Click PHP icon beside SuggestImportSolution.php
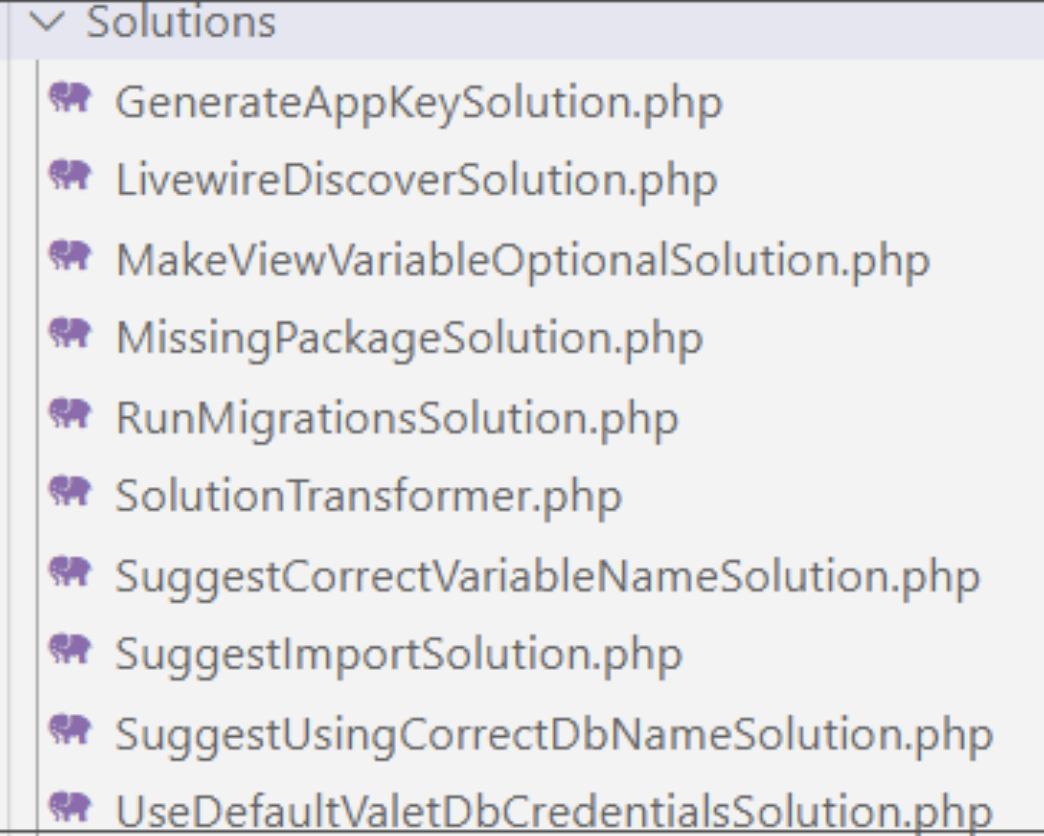The height and width of the screenshot is (836, 1044). pyautogui.click(x=70, y=651)
